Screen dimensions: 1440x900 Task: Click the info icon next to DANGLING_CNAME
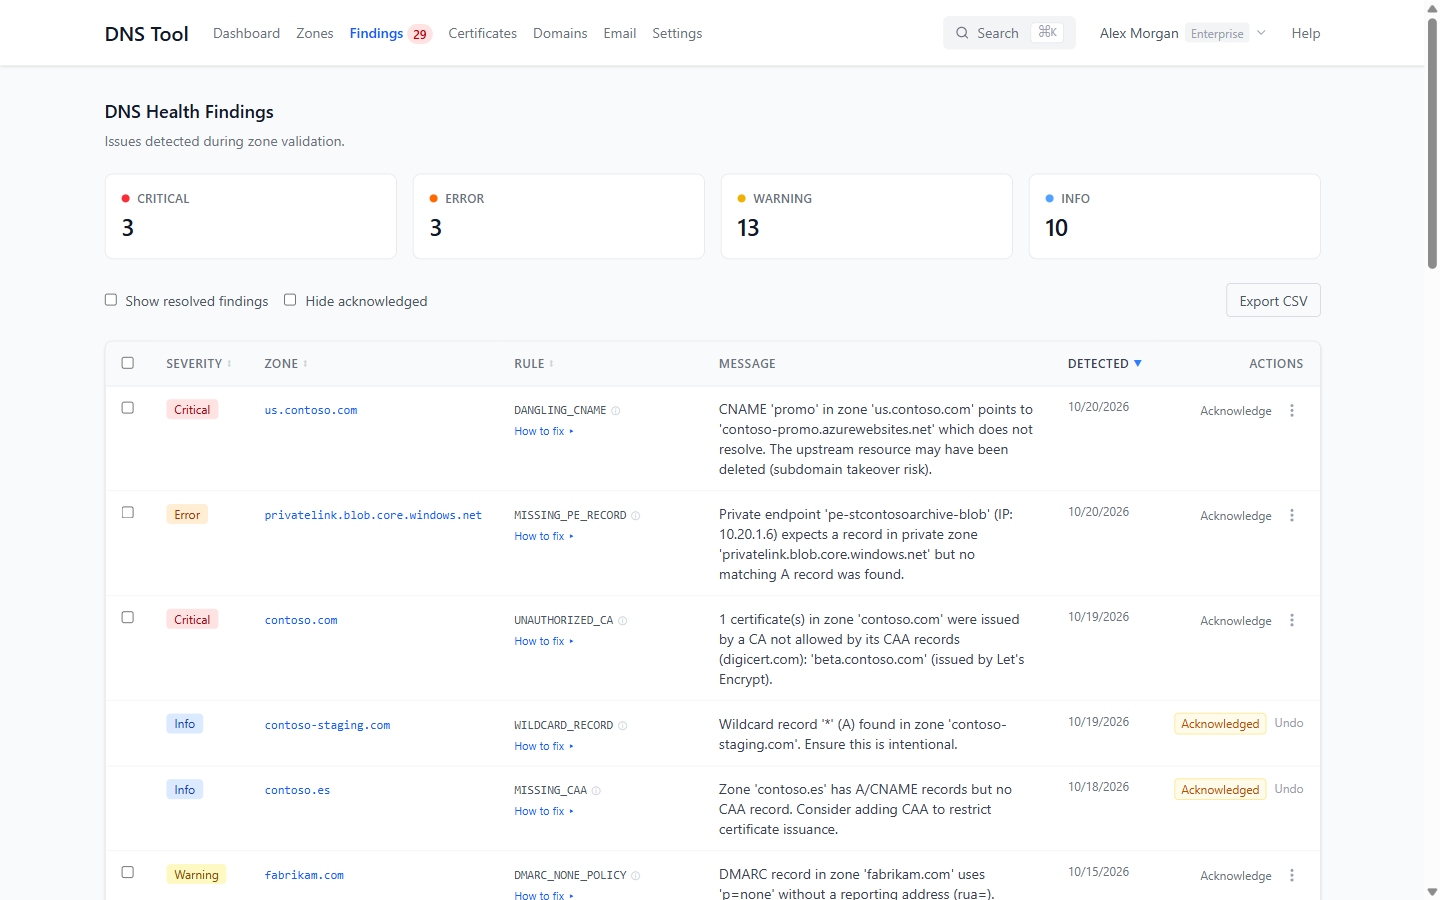(616, 411)
